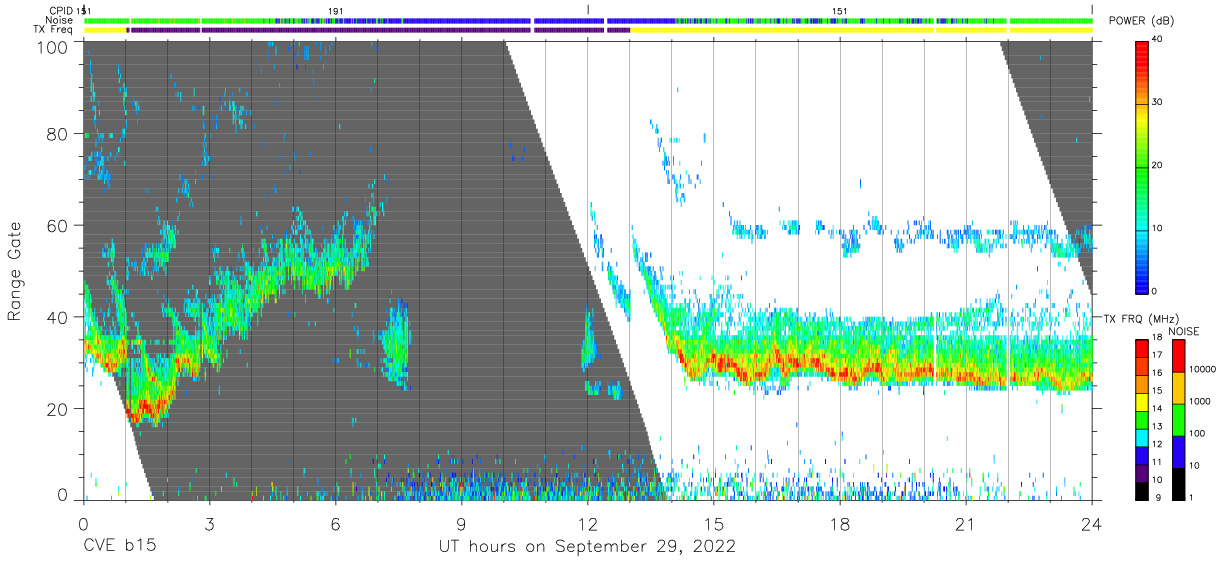
Task: Click the "16" MHz tick on TX FRQ legend
Action: click(1157, 372)
